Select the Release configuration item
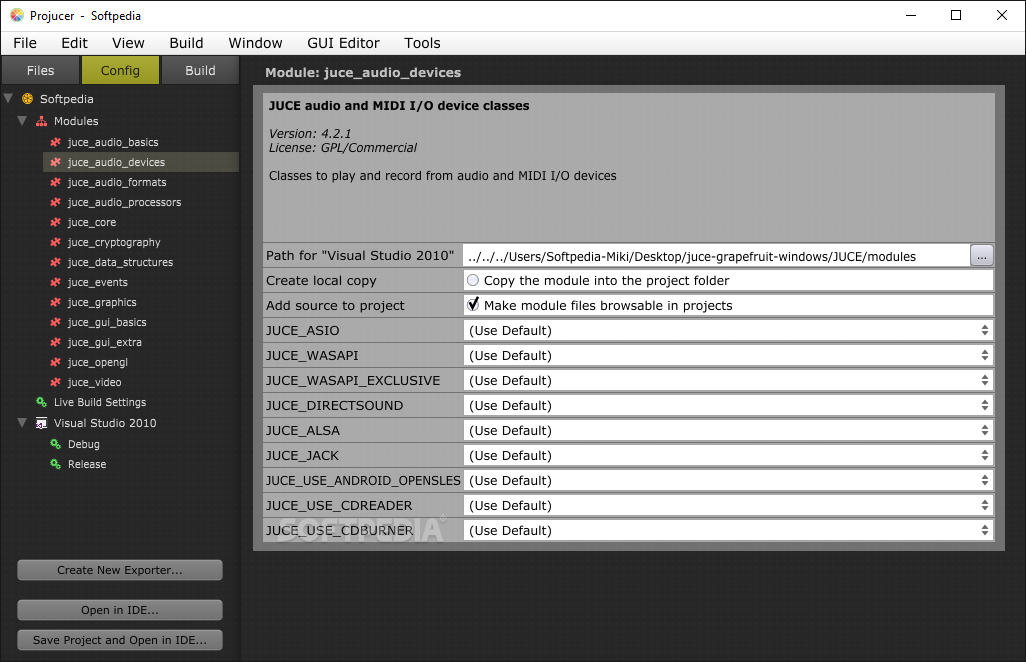1026x662 pixels. click(87, 464)
